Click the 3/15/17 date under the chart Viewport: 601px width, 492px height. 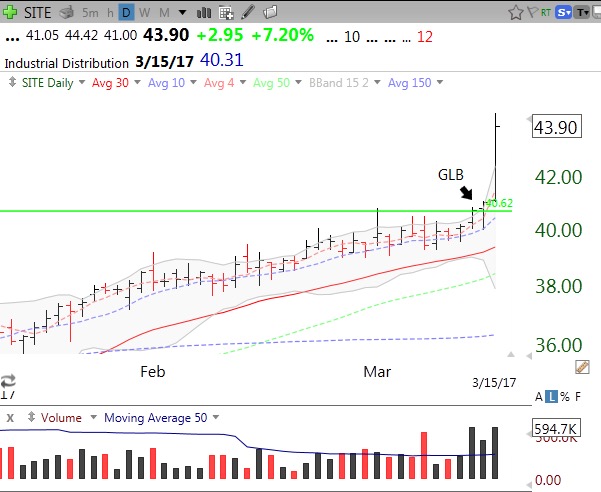click(x=494, y=382)
